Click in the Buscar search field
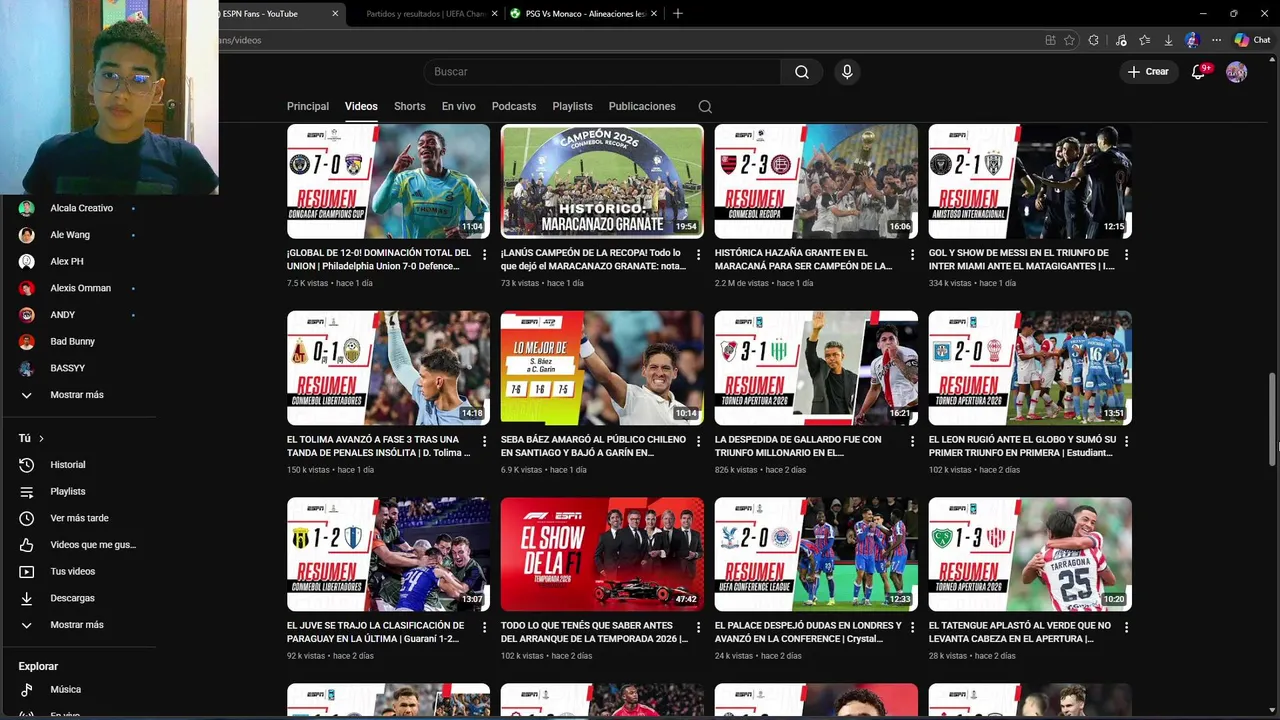 point(605,72)
